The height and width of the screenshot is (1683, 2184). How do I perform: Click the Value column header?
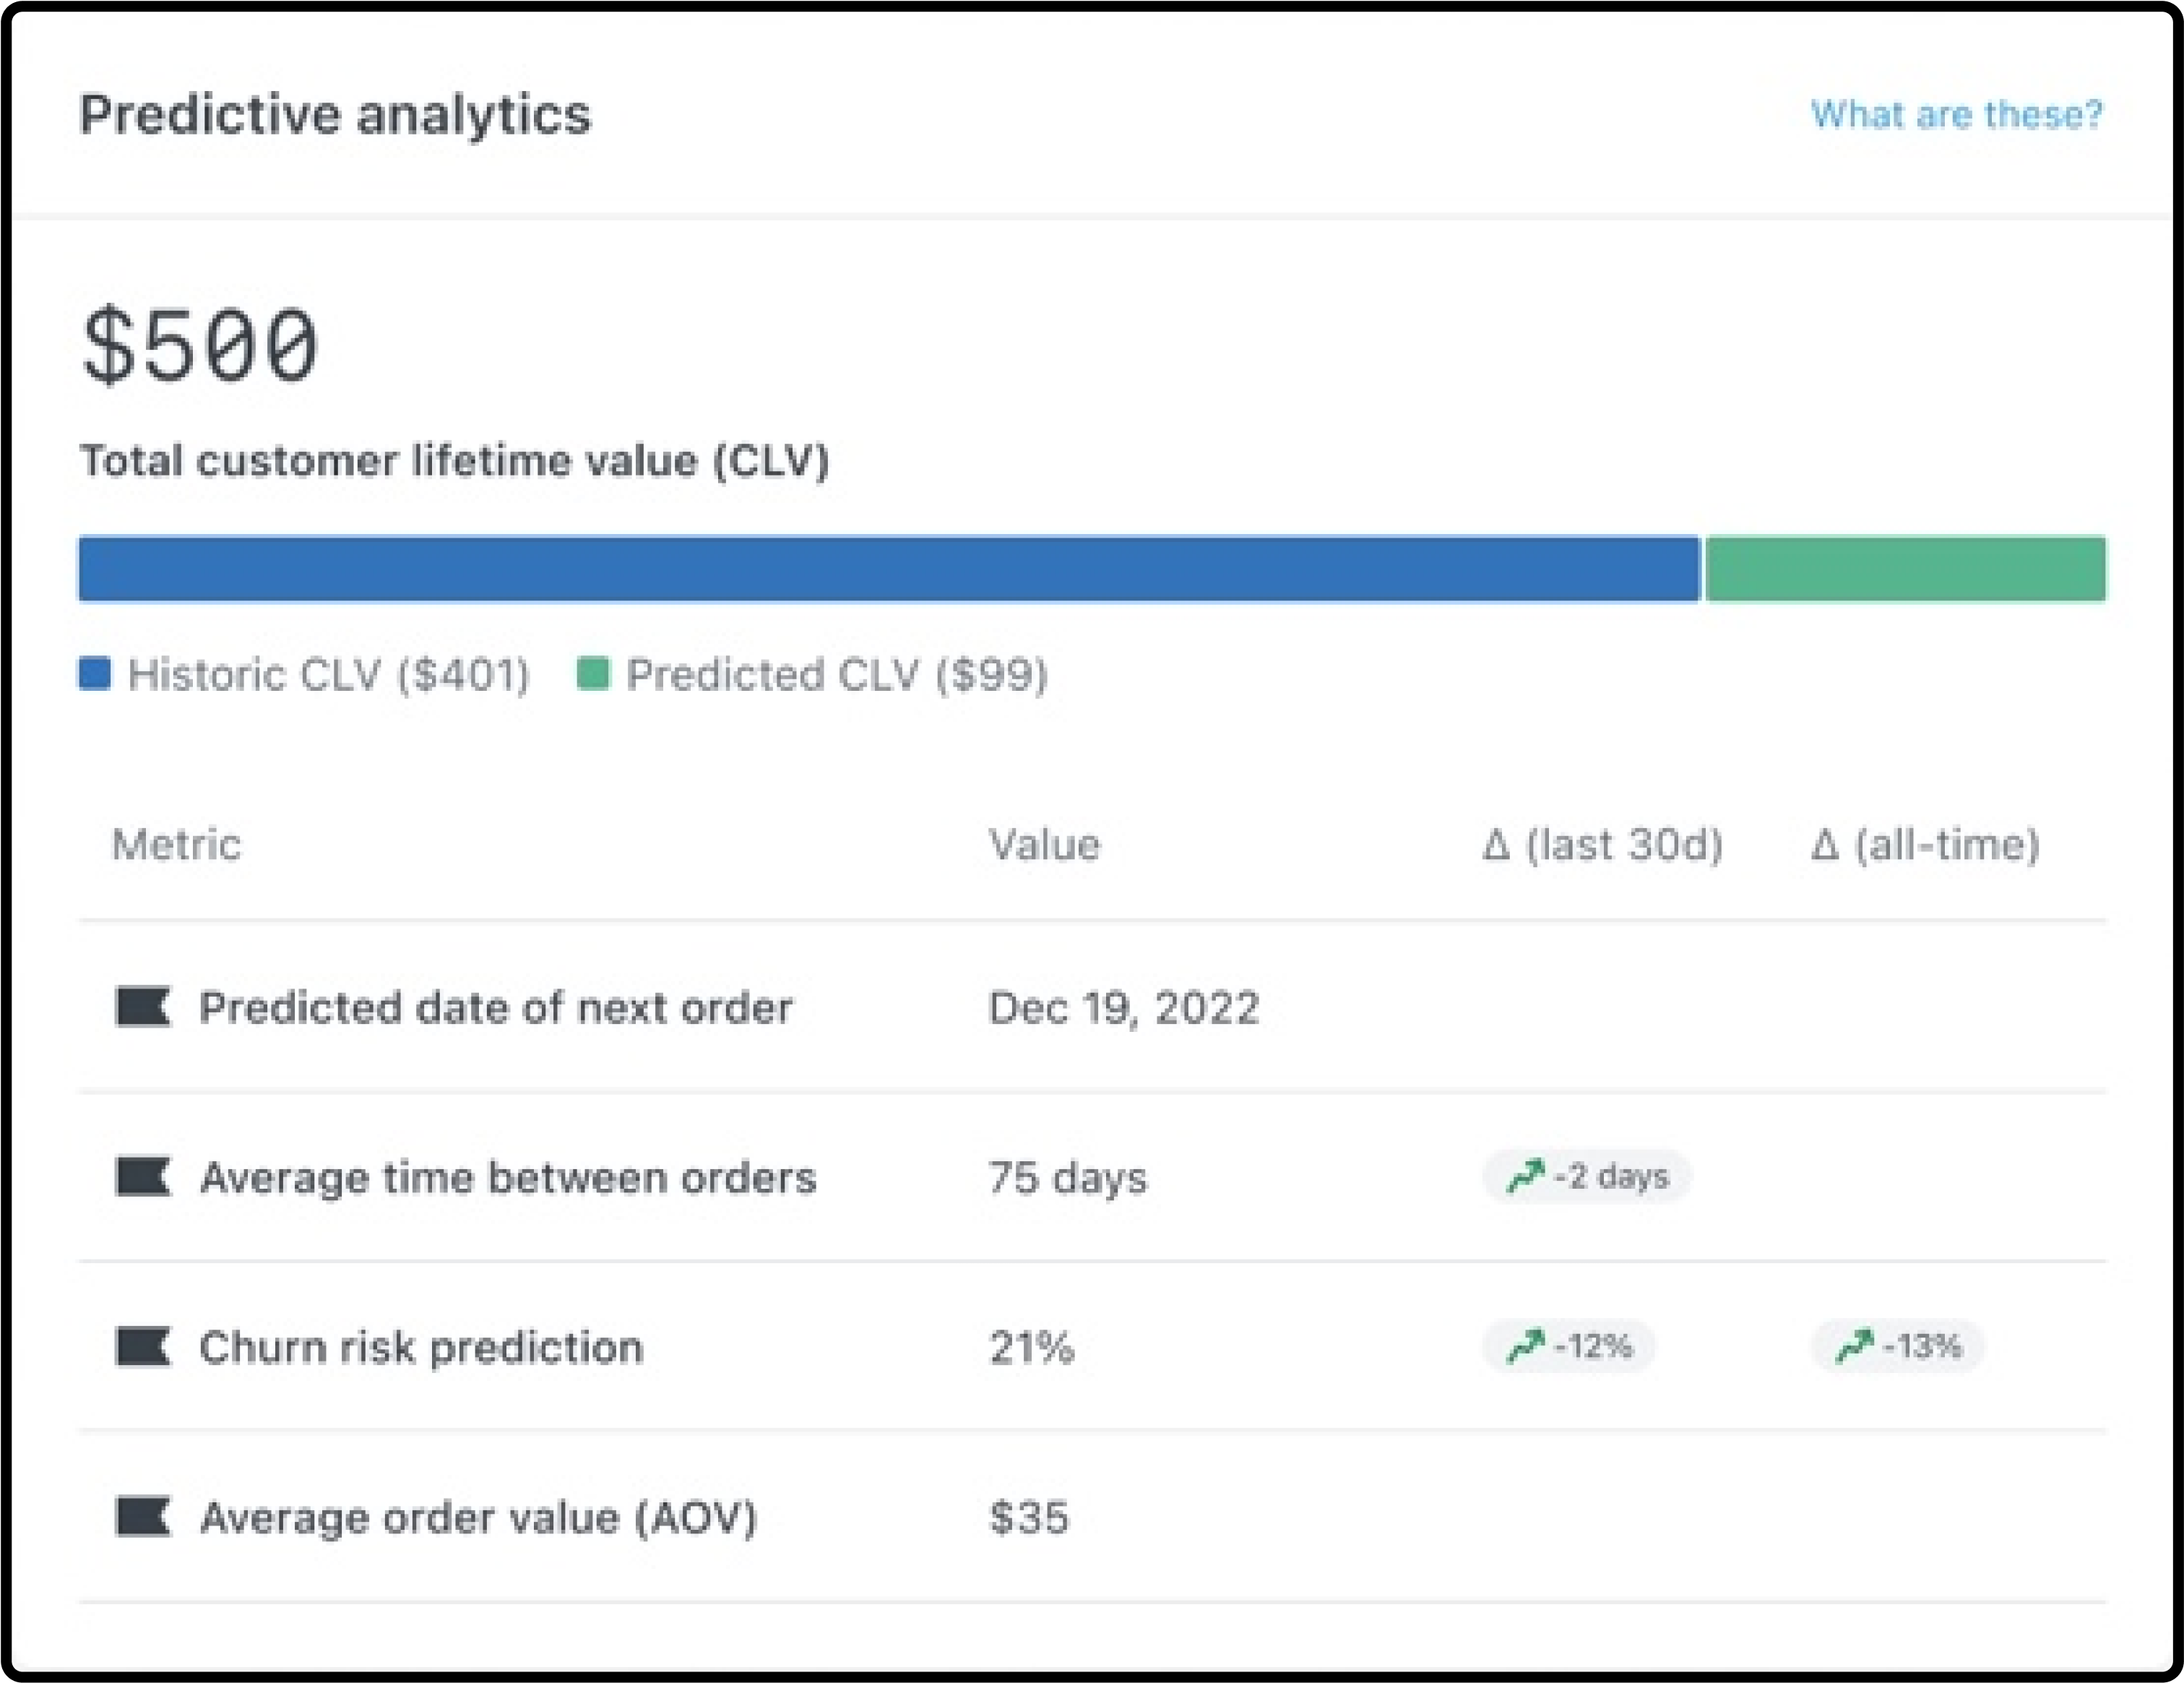pos(1044,845)
